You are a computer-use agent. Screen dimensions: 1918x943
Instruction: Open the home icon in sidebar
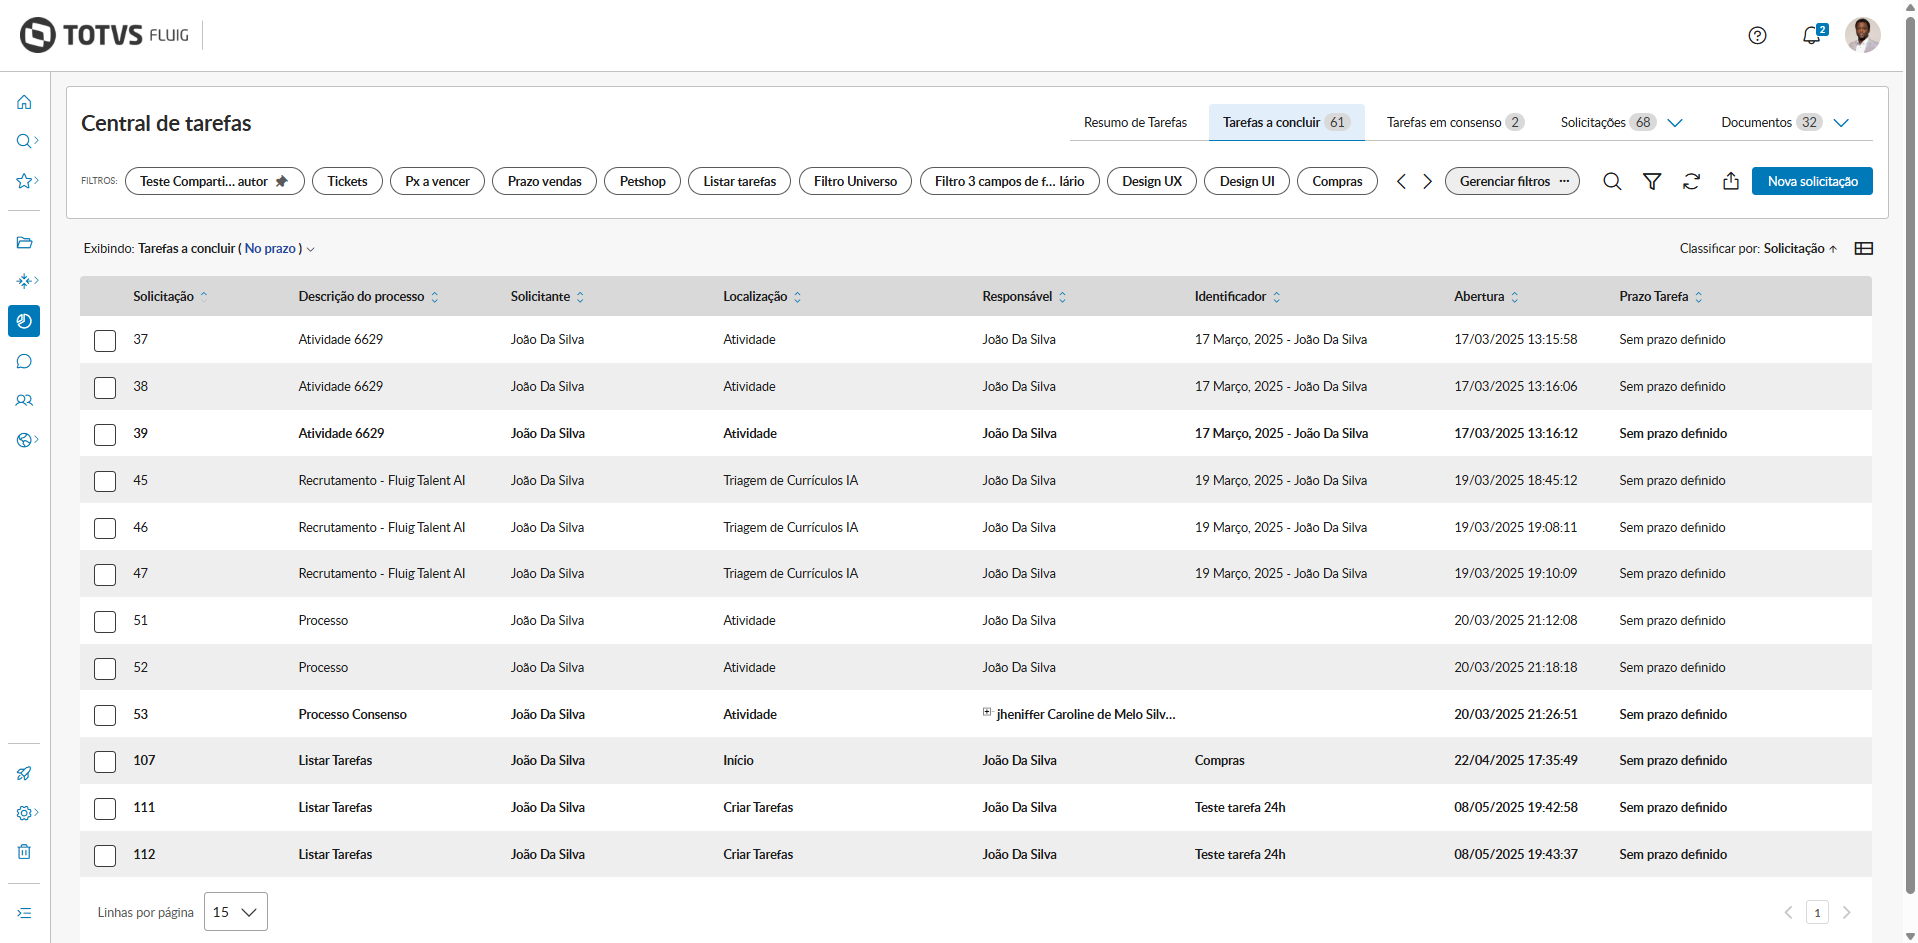point(24,102)
